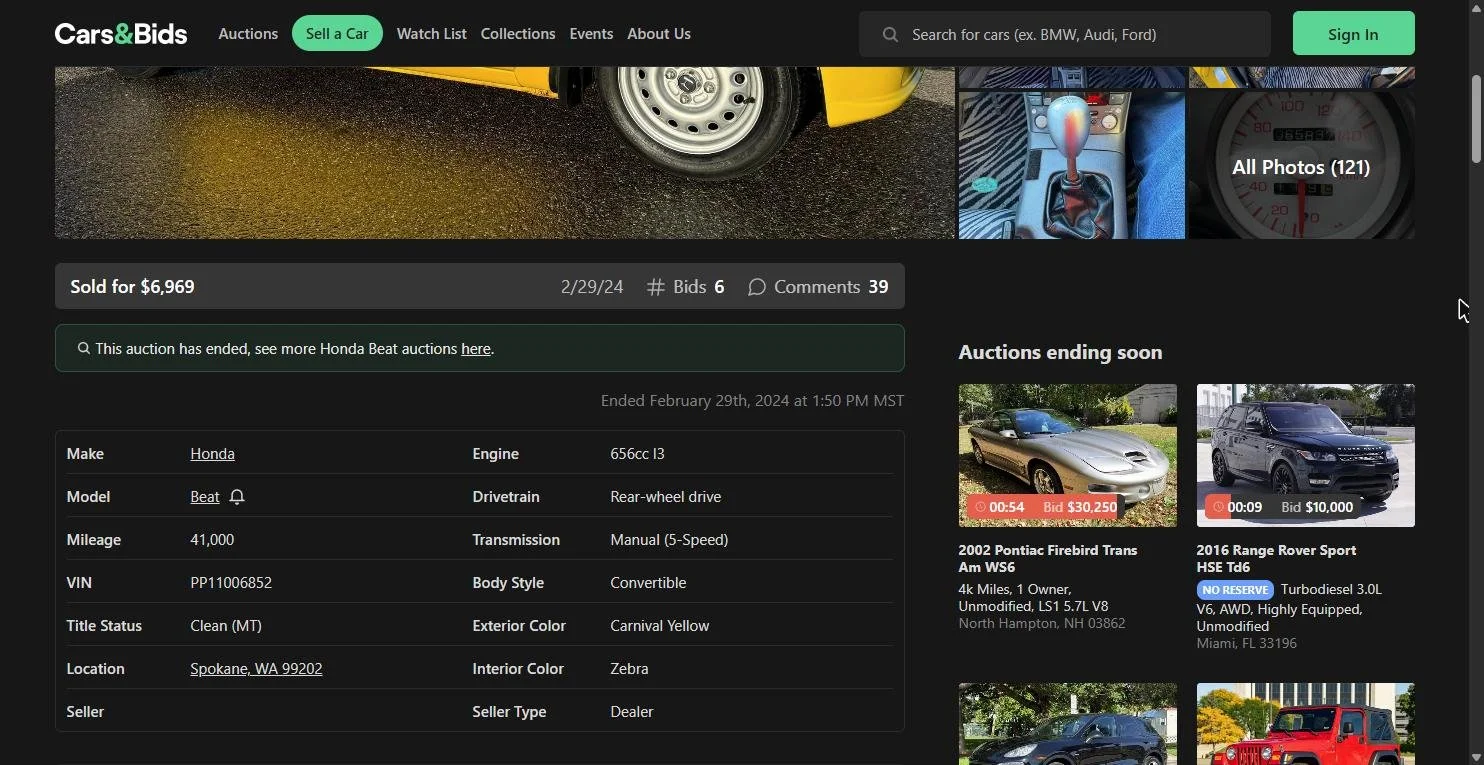
Task: Open Spokane, WA 99202 location link
Action: coord(256,669)
